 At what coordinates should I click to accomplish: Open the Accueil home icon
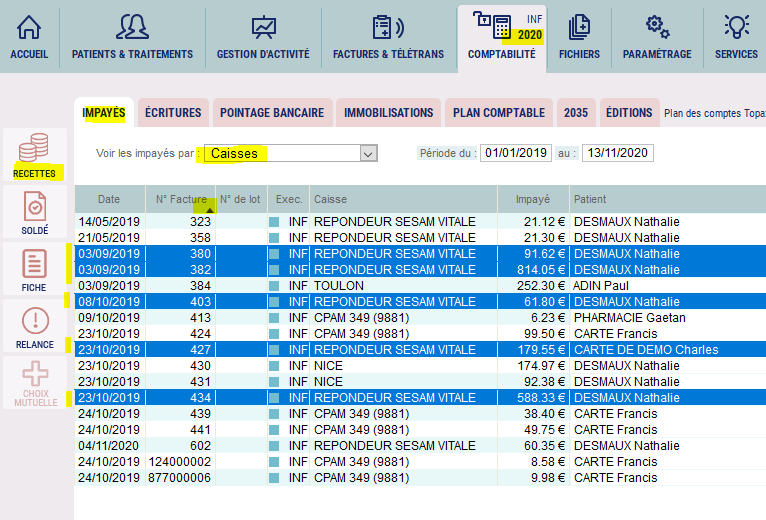tap(29, 27)
